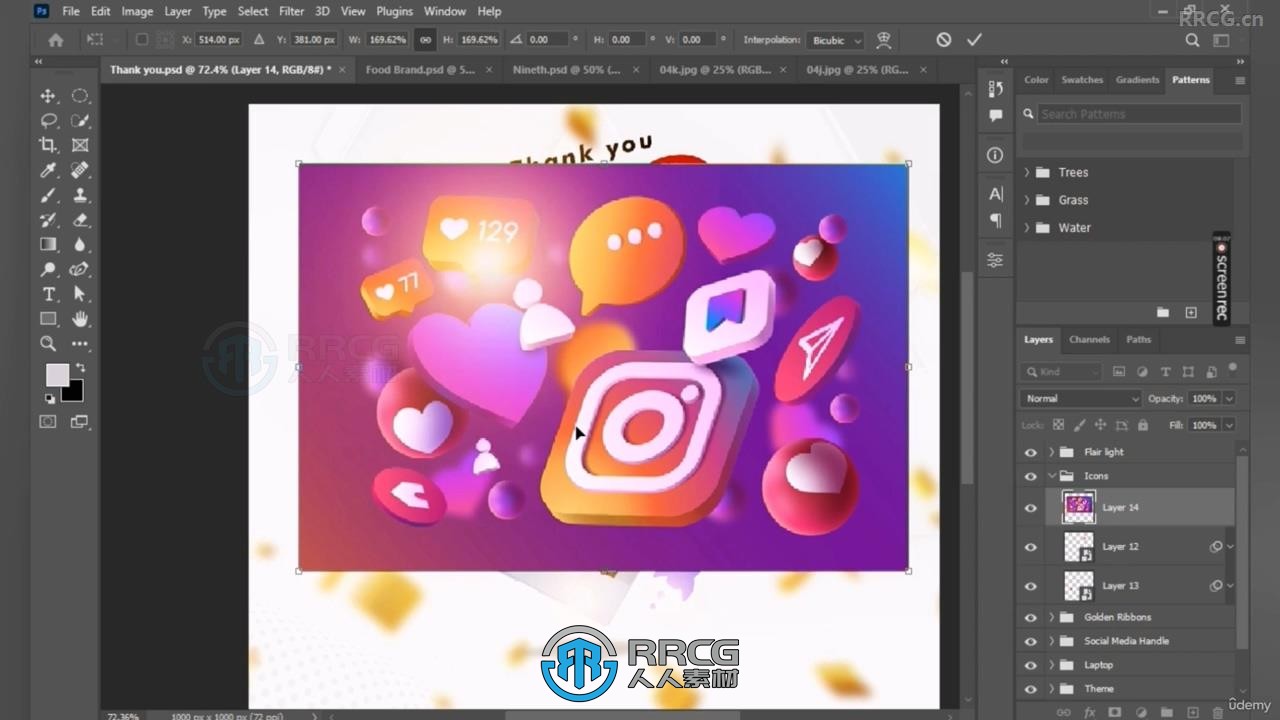
Task: Select the Move tool
Action: 48,96
